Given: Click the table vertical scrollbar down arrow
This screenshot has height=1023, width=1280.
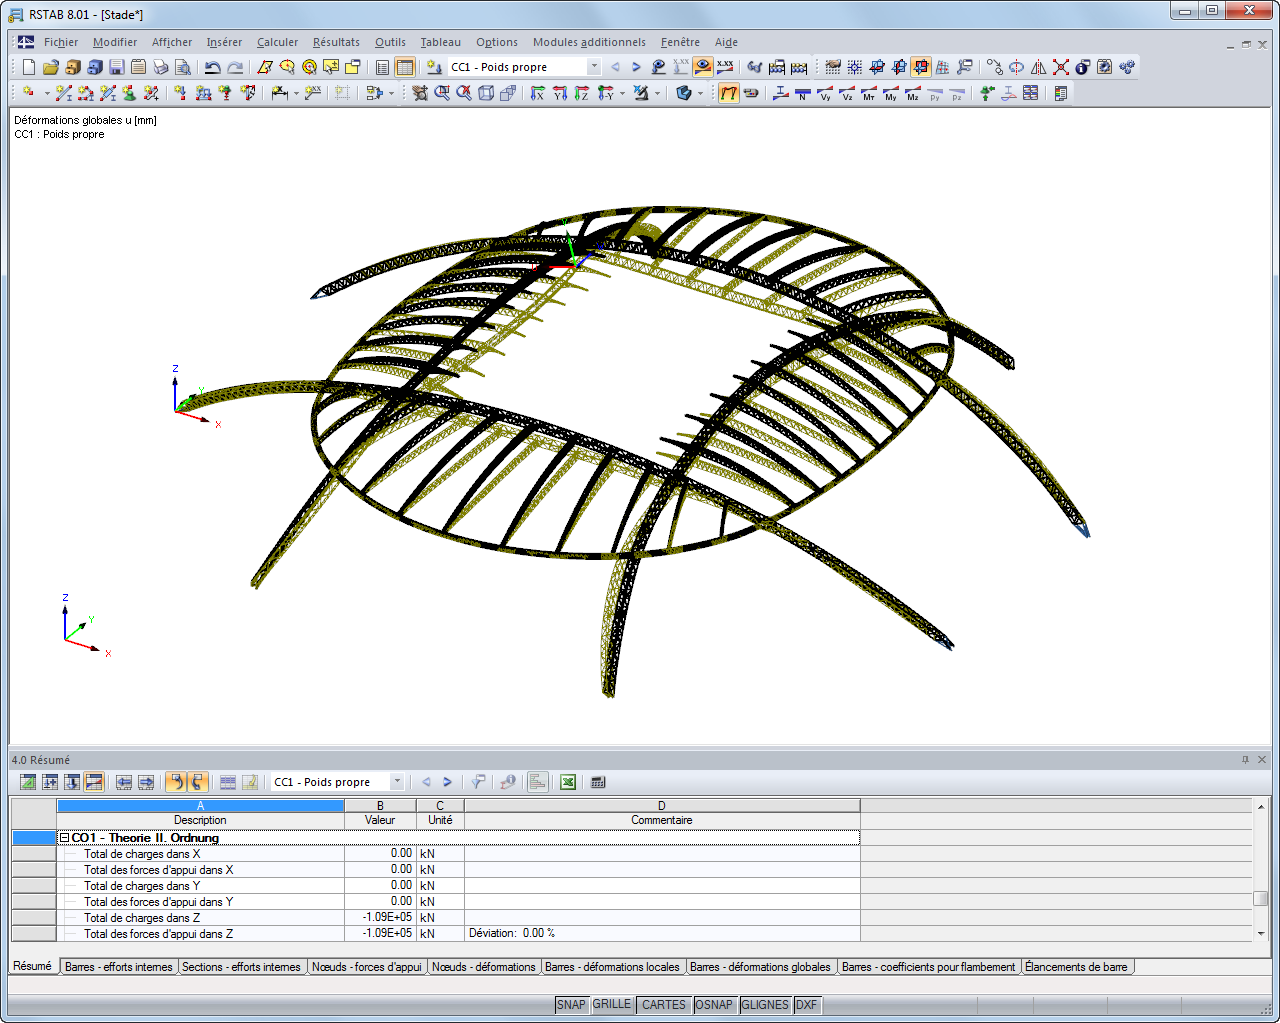Looking at the screenshot, I should (x=1261, y=933).
